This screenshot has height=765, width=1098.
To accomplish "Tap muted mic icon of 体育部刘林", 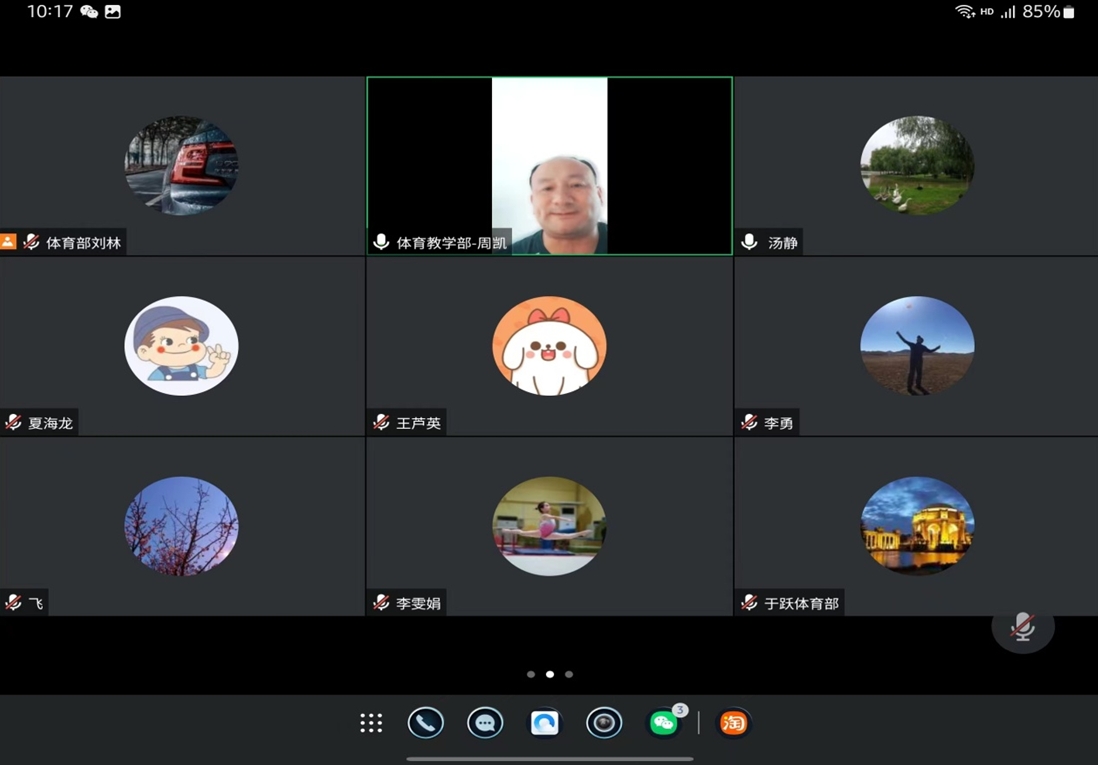I will (x=31, y=242).
